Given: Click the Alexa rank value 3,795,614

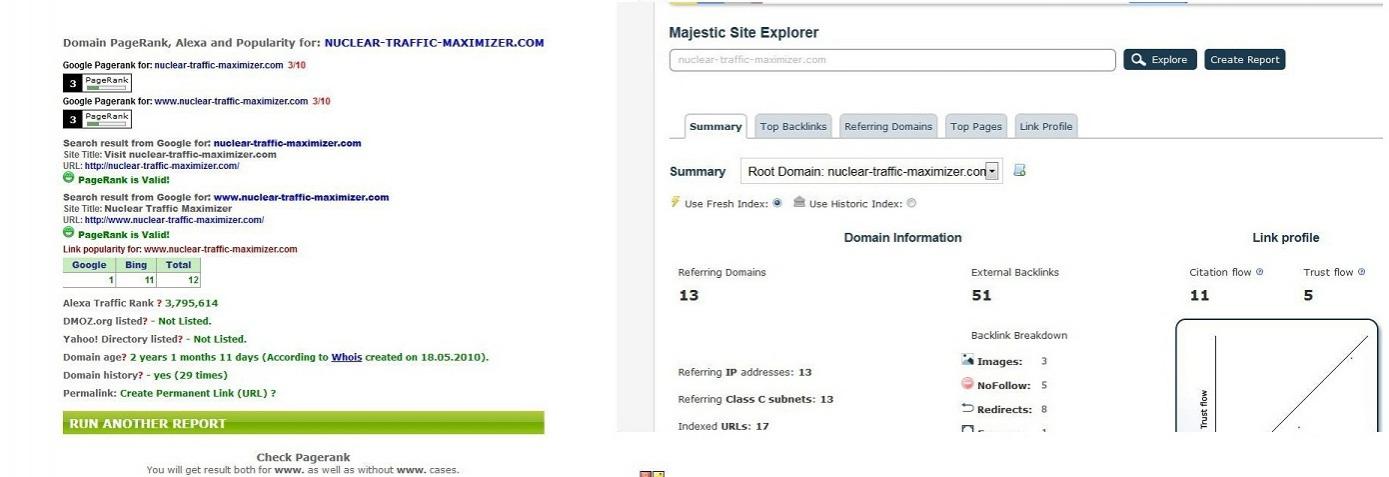Looking at the screenshot, I should pyautogui.click(x=191, y=303).
